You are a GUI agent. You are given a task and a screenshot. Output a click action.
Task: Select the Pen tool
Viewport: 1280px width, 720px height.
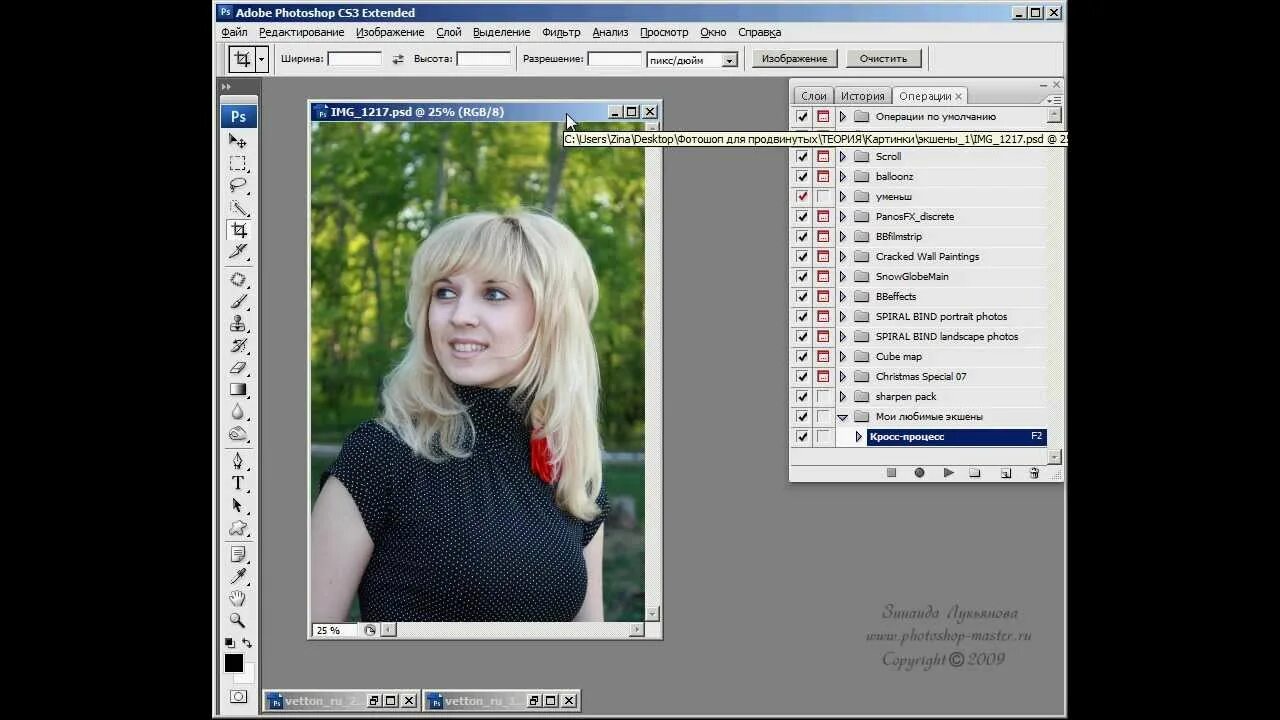coord(238,461)
